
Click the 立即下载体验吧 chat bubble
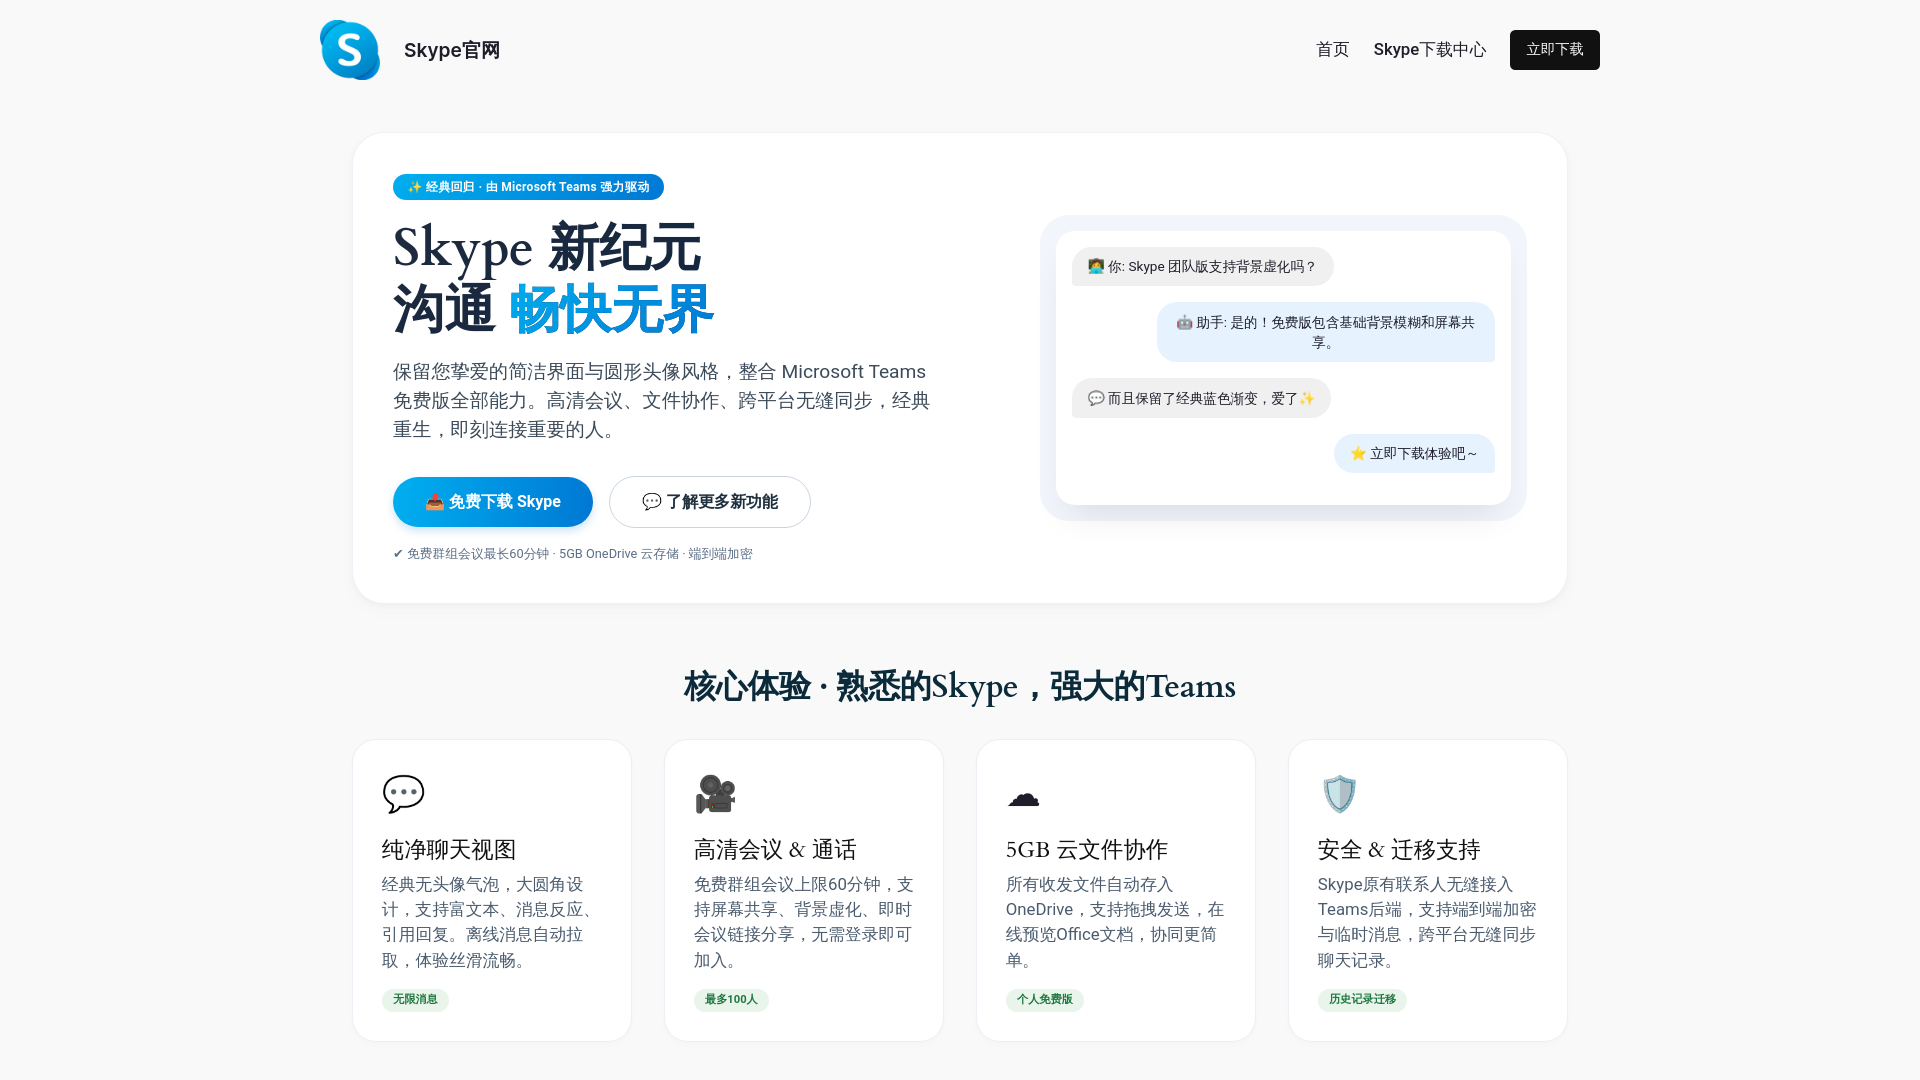tap(1414, 454)
